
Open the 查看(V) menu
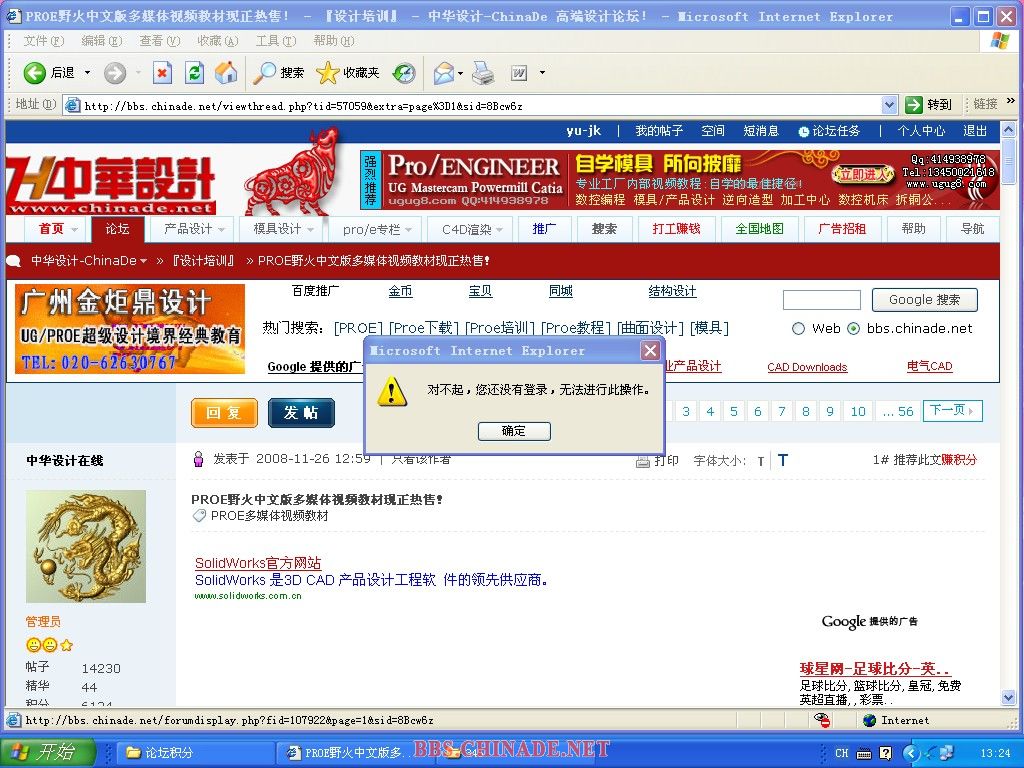coord(159,40)
